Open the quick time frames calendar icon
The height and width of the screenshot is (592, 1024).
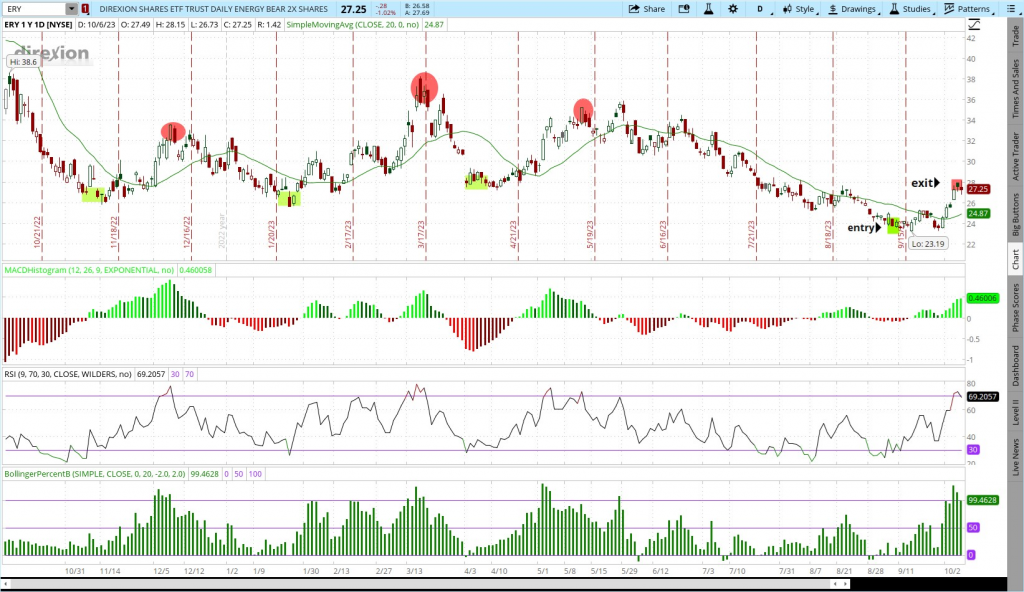click(x=684, y=9)
